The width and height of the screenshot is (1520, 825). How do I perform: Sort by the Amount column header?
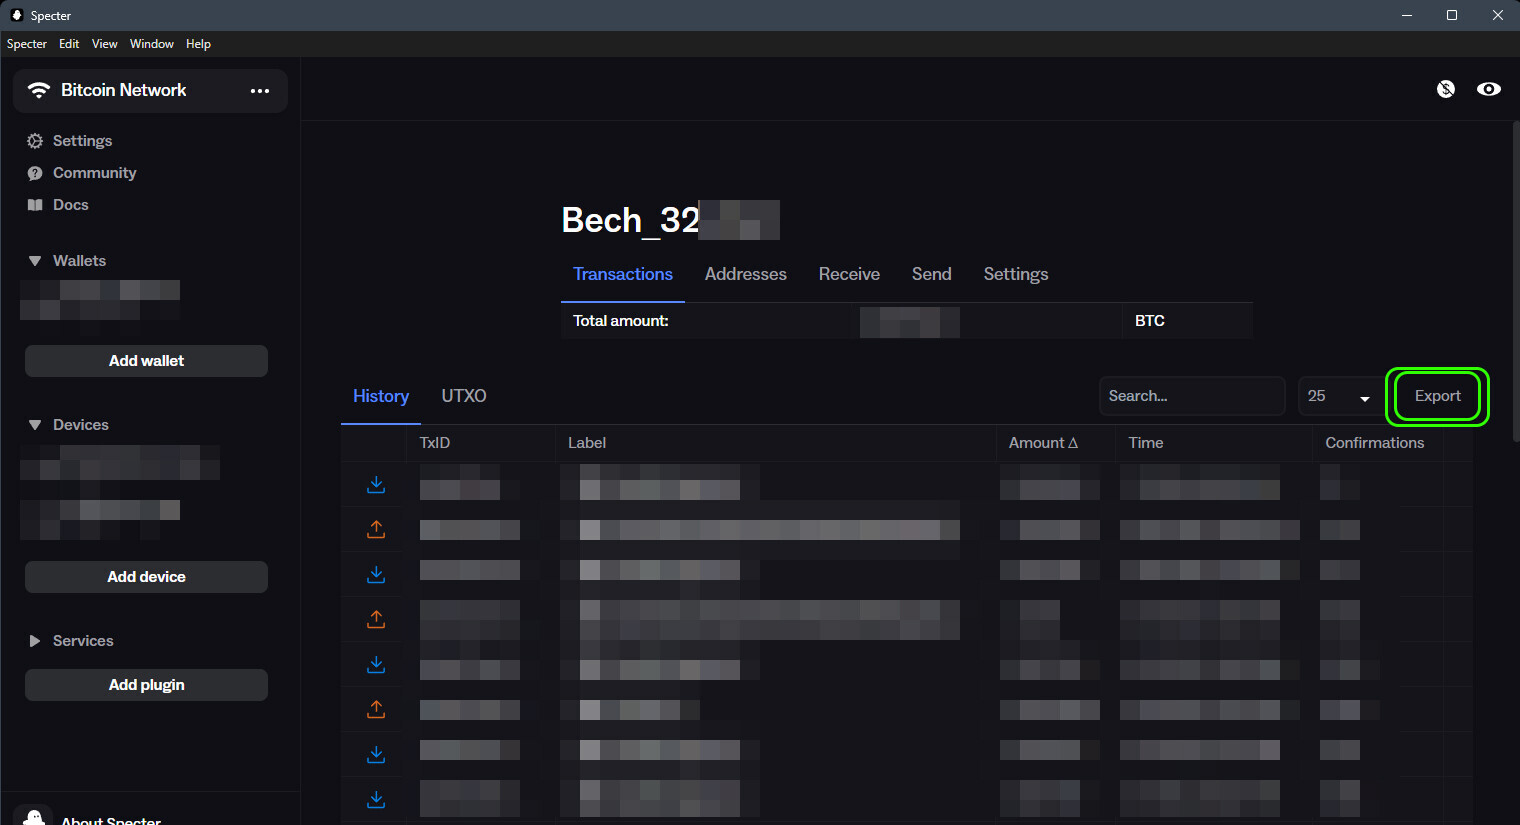click(1043, 443)
